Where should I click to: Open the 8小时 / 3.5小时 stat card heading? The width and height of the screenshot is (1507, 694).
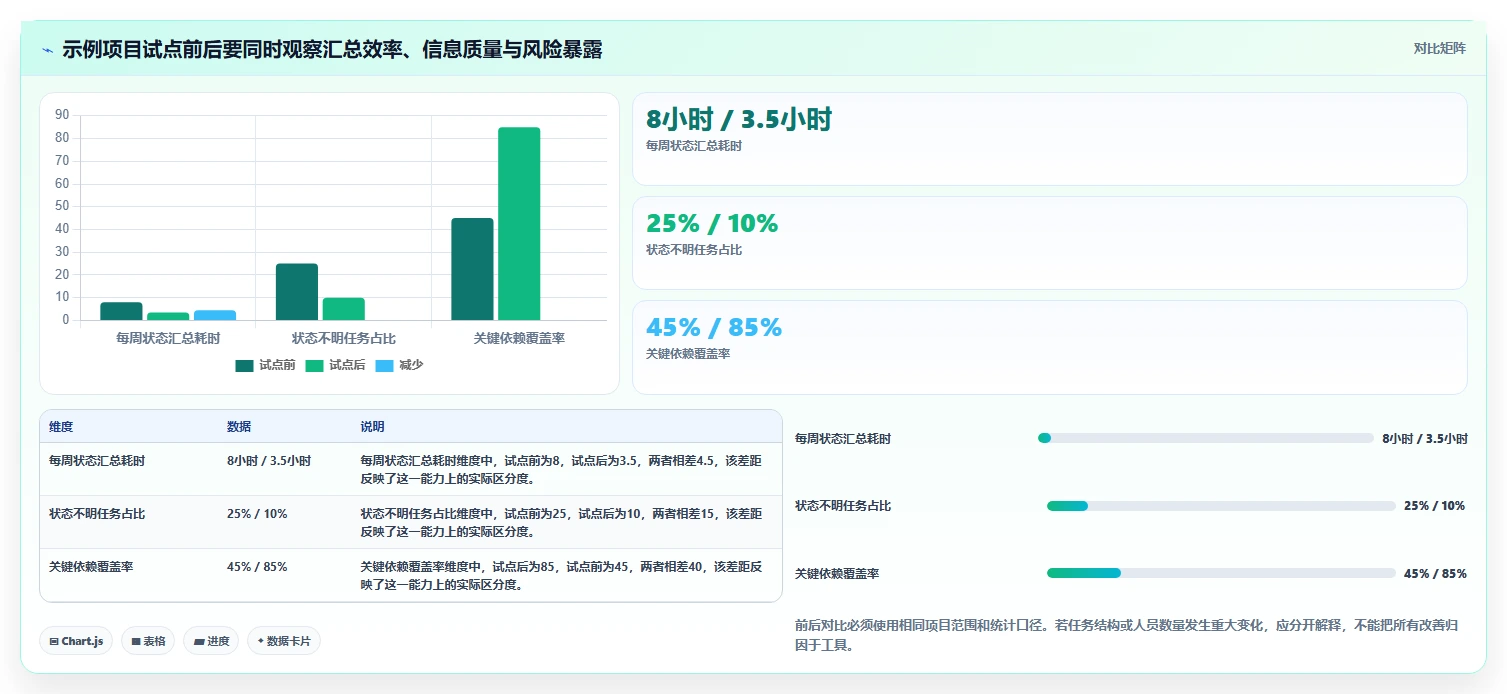[x=739, y=119]
